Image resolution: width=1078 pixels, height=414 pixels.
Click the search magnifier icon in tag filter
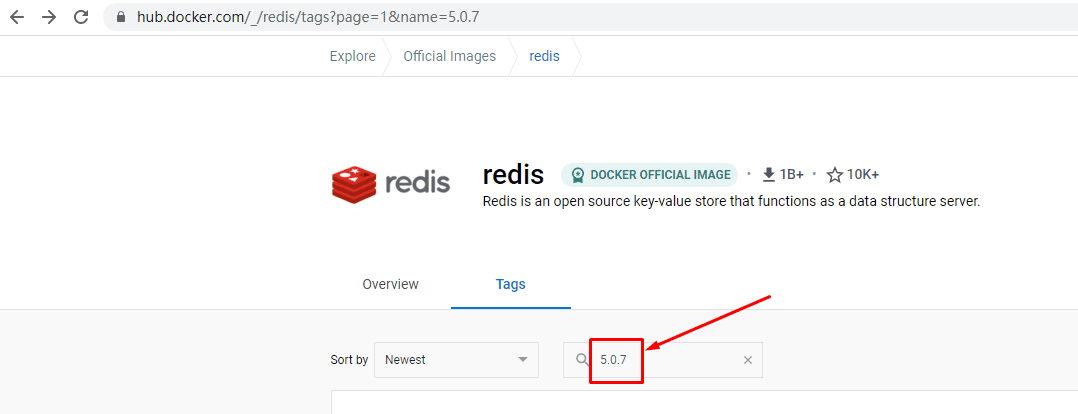coord(582,360)
